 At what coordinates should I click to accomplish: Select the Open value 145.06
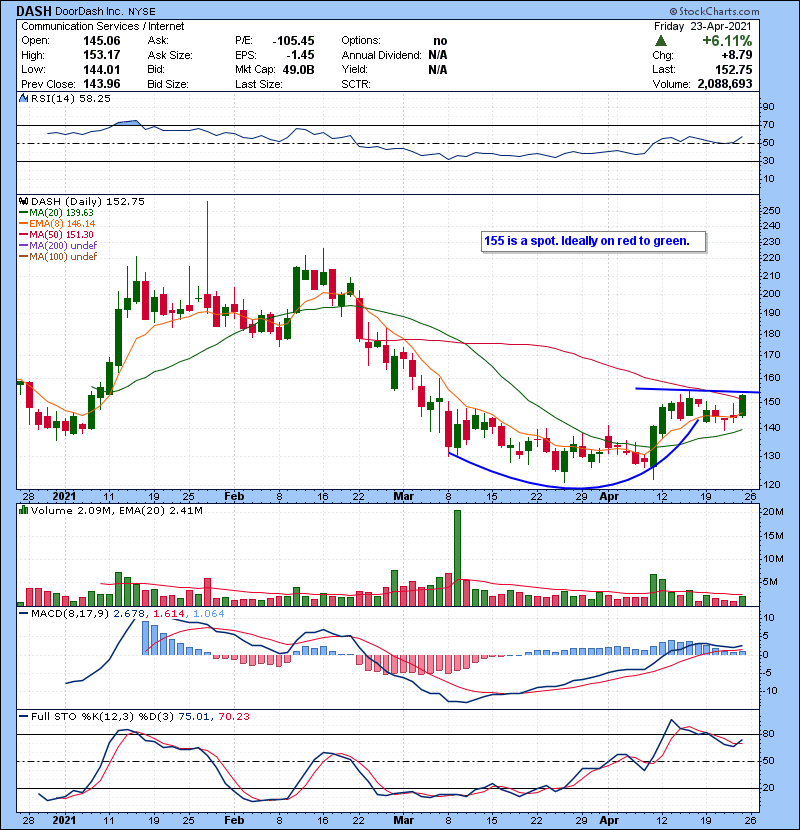click(x=102, y=41)
